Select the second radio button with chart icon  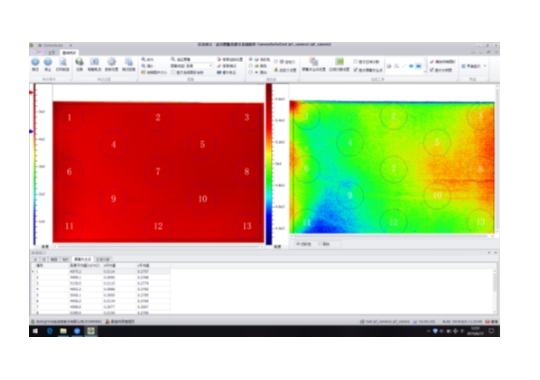[251, 66]
